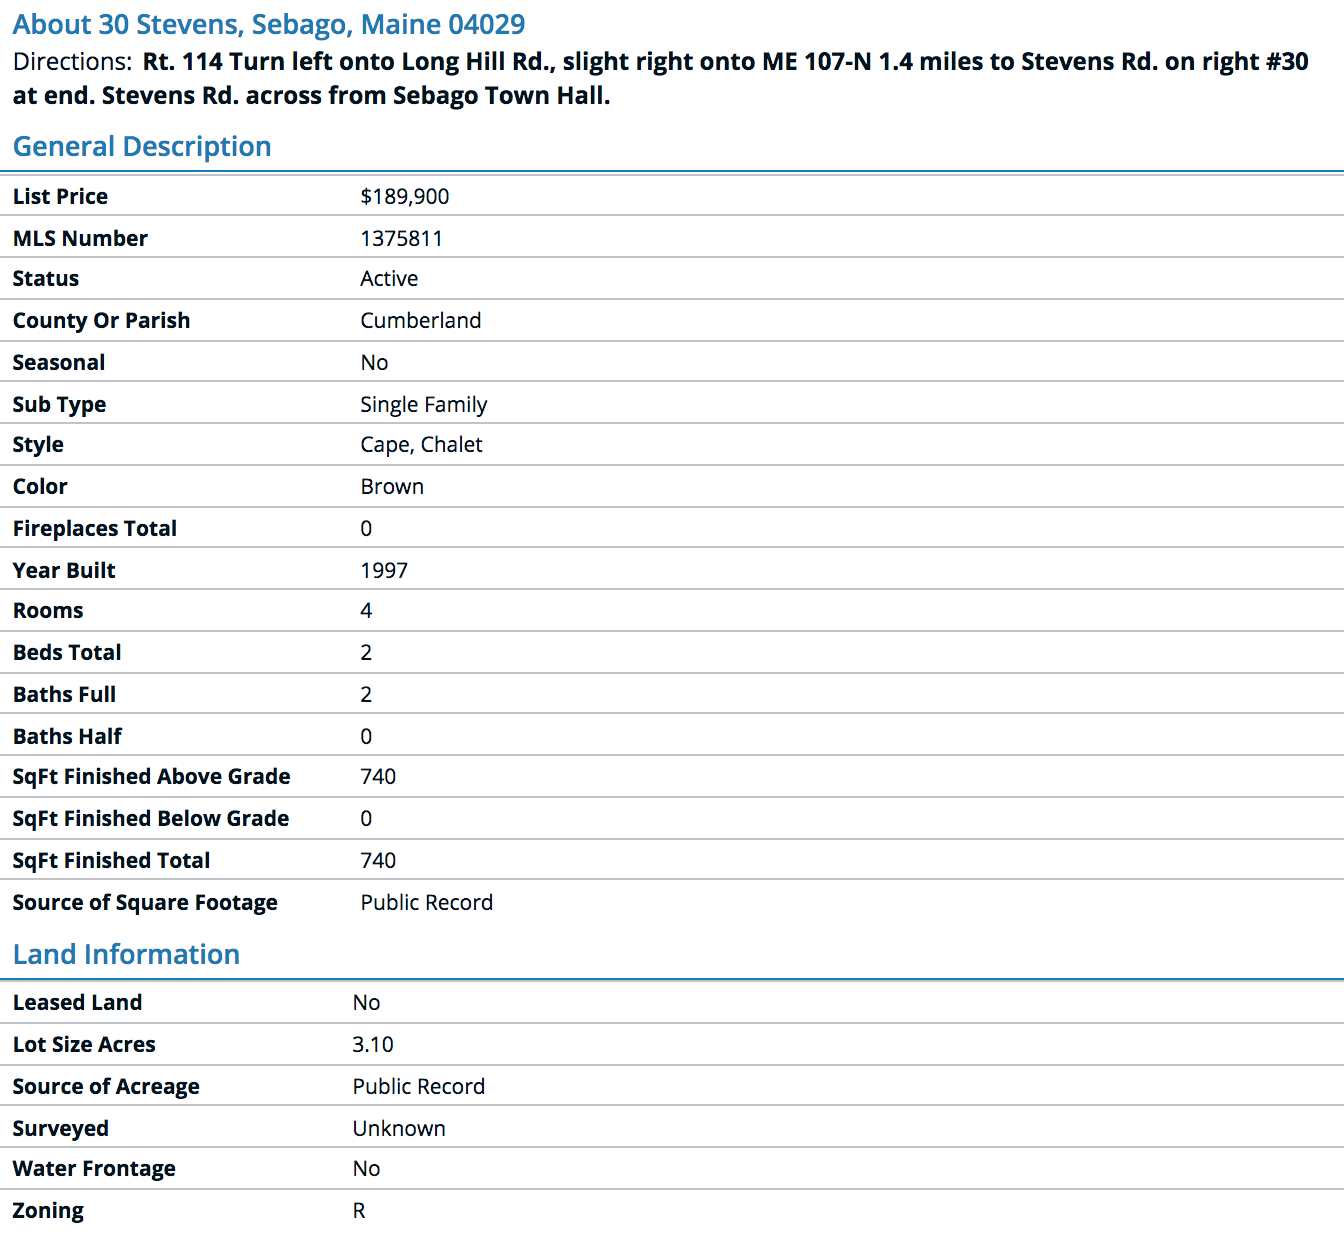Click the SqFt Finished Below Grade value 0
Screen dimensions: 1344x1234
tap(366, 819)
